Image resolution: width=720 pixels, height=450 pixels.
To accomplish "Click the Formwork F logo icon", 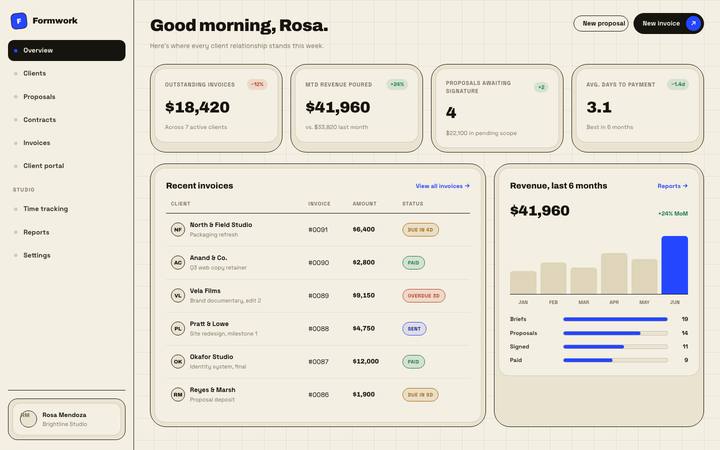I will click(x=19, y=21).
